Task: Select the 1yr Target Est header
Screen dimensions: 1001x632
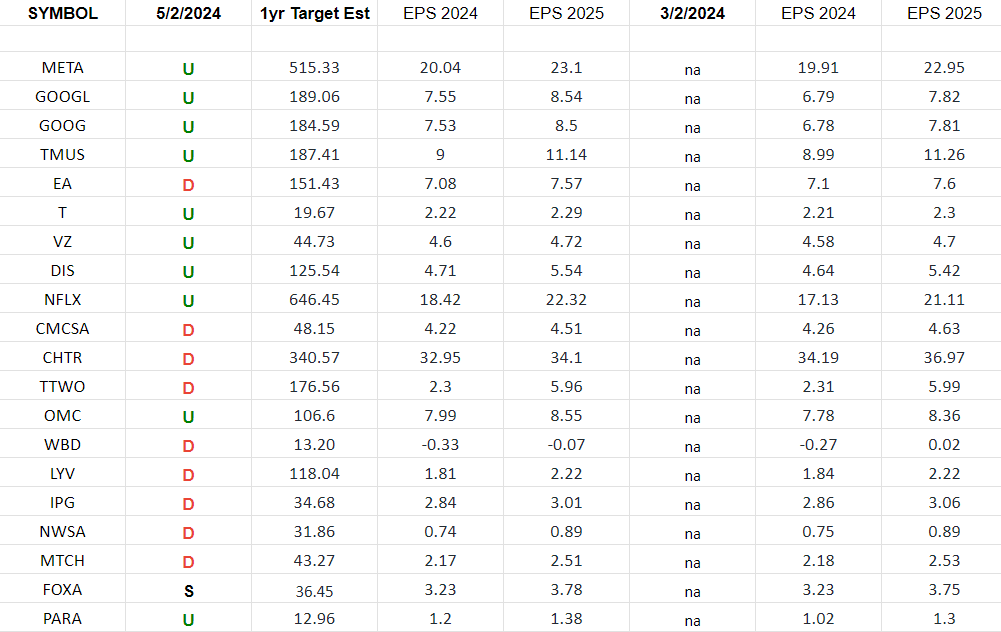Action: coord(315,13)
